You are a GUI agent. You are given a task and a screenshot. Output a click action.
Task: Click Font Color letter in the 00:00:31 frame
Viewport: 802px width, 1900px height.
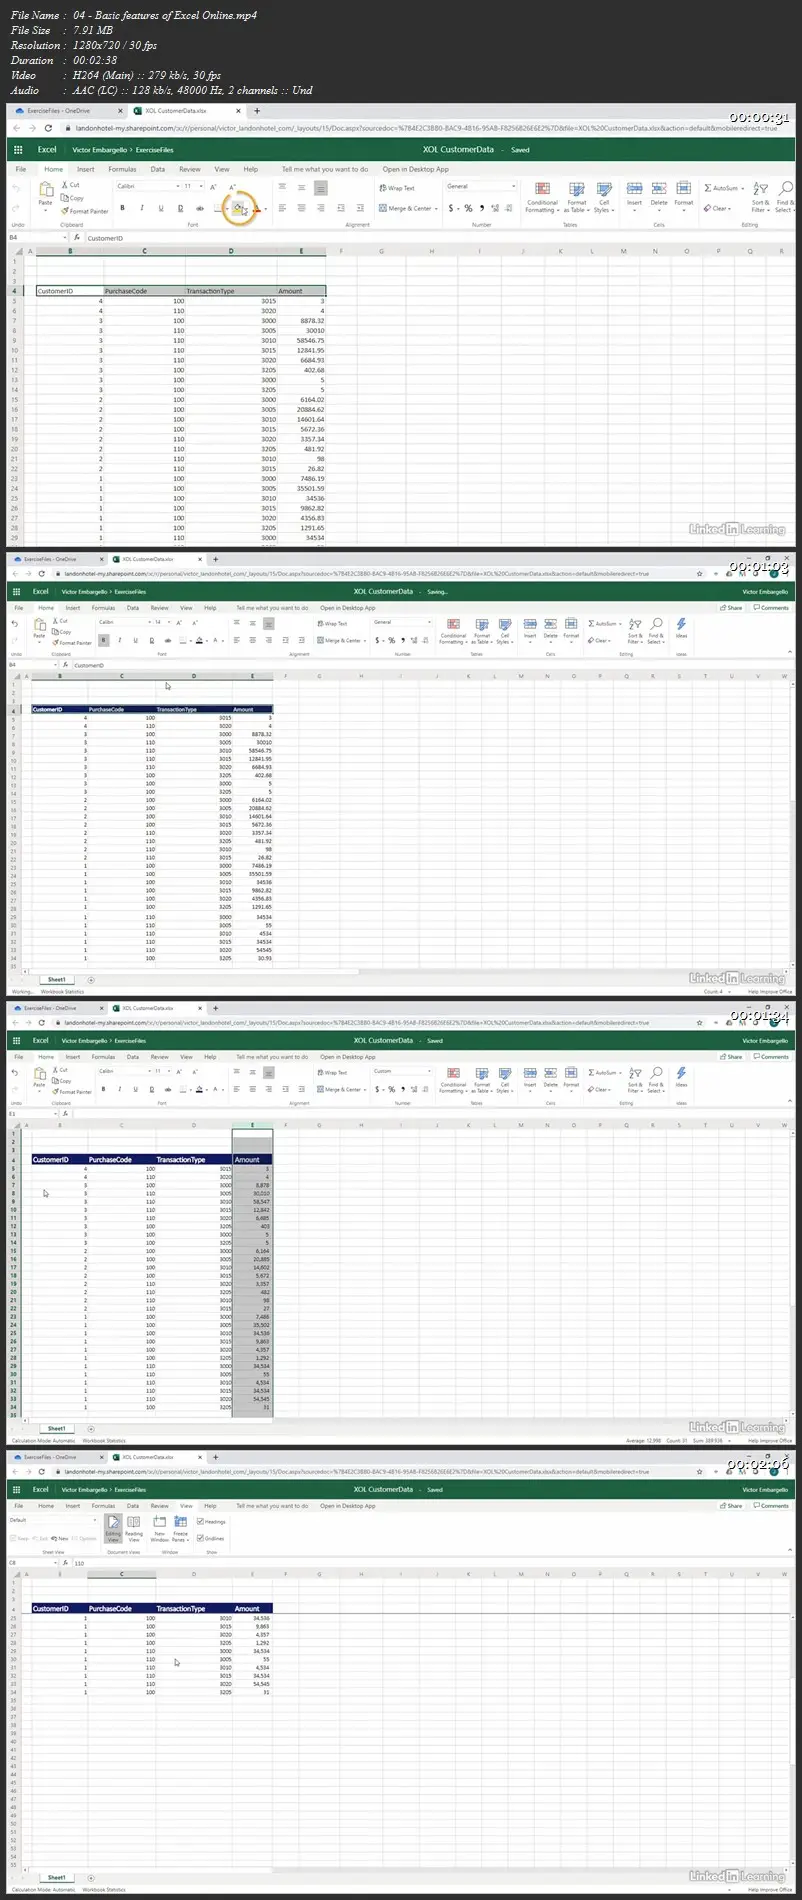[257, 208]
